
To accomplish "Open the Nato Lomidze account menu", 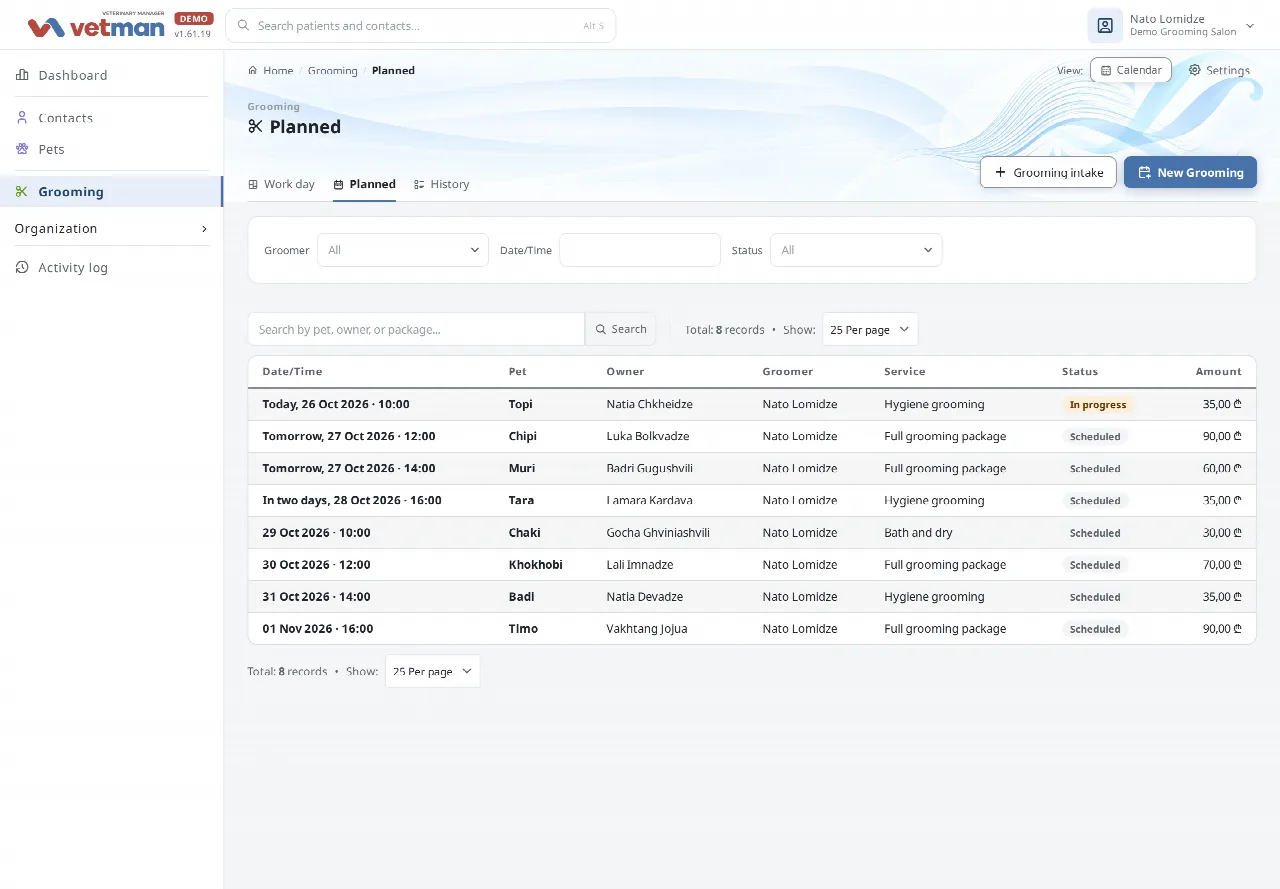I will 1172,26.
